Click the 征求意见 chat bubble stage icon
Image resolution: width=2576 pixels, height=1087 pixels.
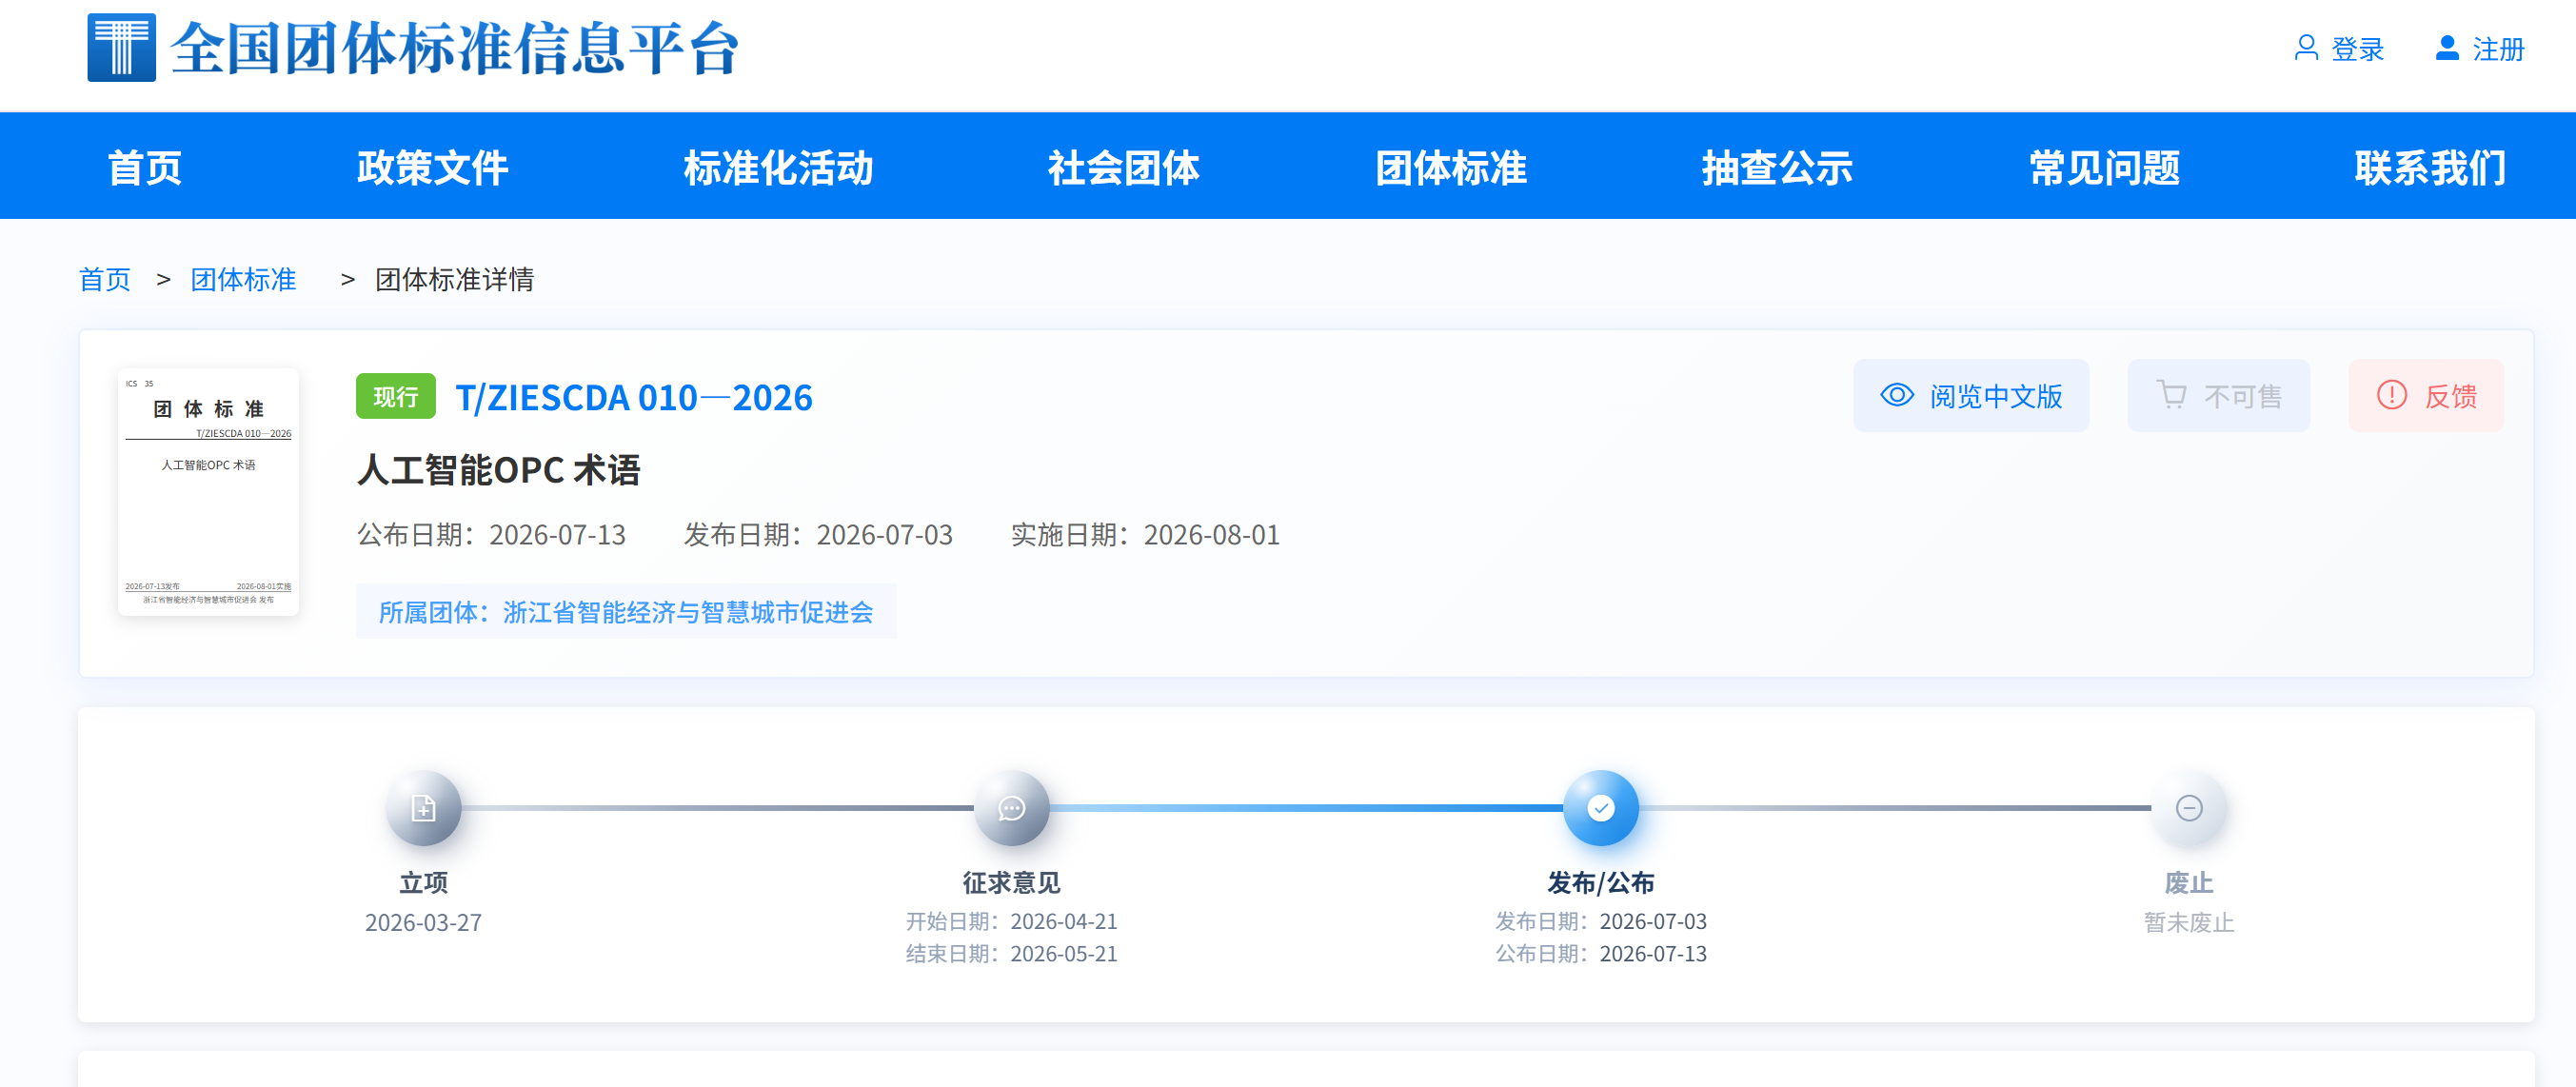click(1011, 808)
